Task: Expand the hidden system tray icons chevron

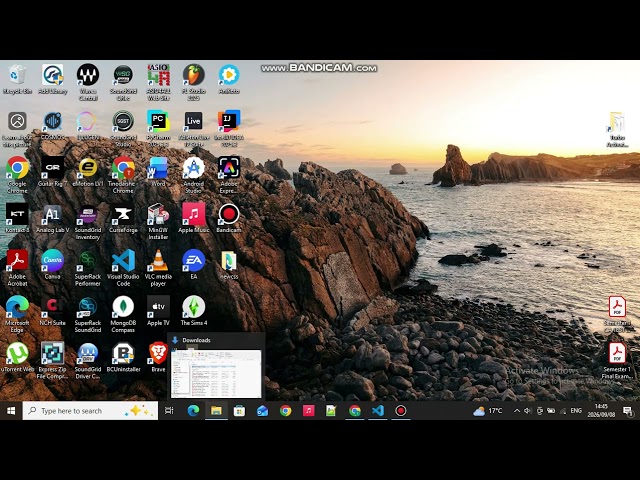Action: tap(517, 411)
